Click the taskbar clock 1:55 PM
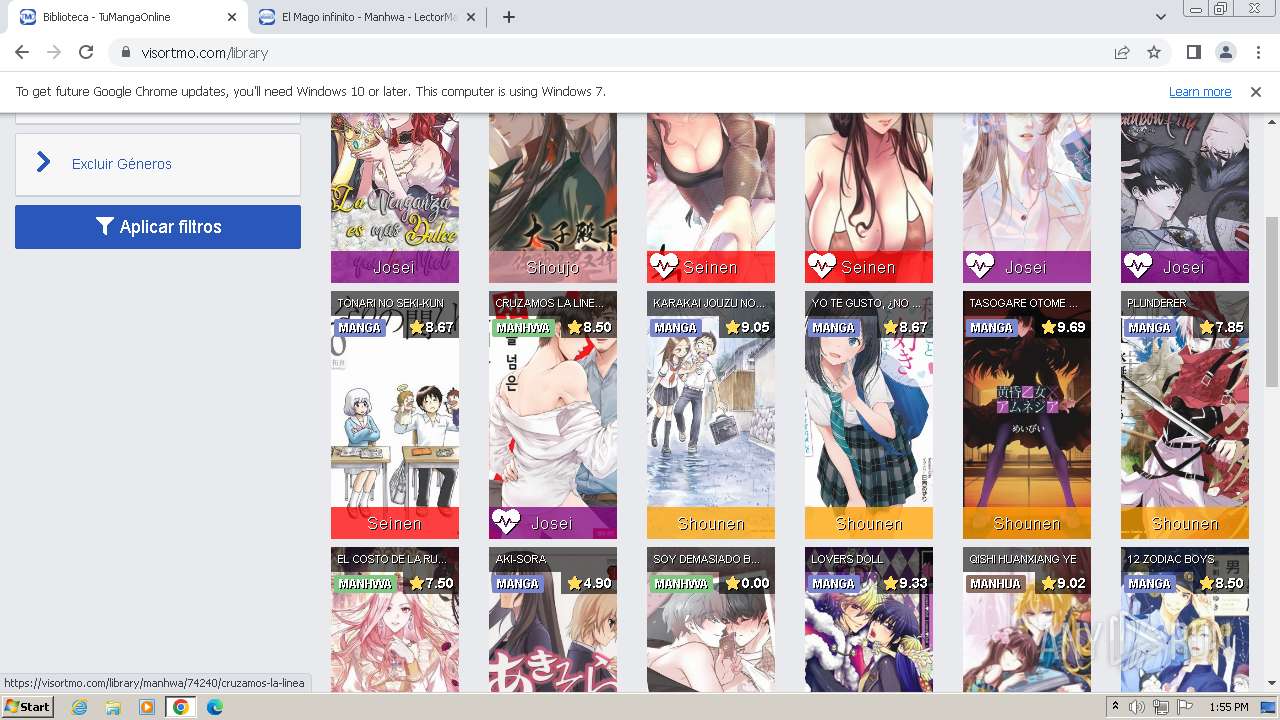Image resolution: width=1280 pixels, height=720 pixels. (x=1229, y=707)
